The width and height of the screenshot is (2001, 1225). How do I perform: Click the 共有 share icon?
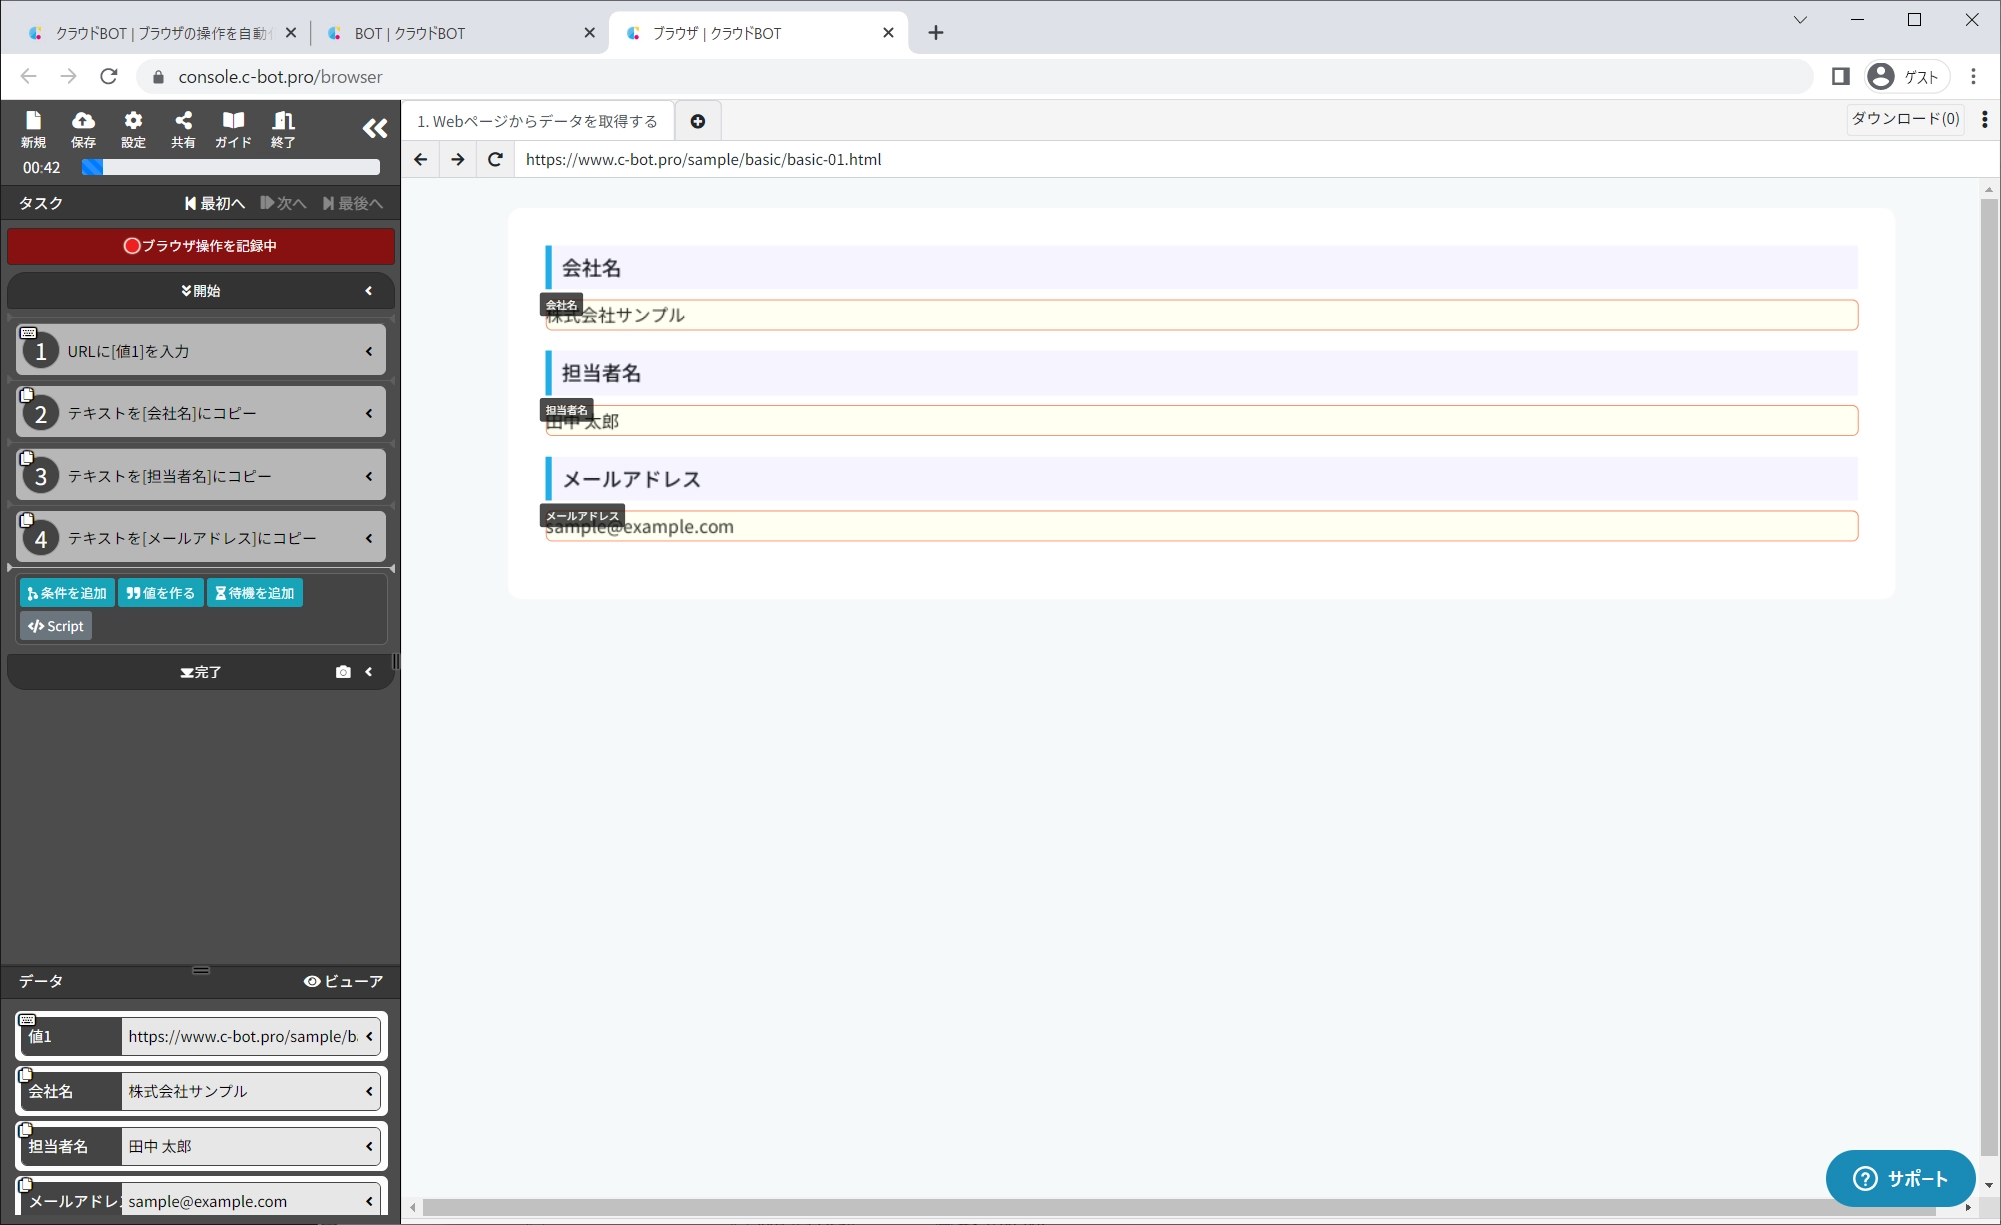pos(183,128)
